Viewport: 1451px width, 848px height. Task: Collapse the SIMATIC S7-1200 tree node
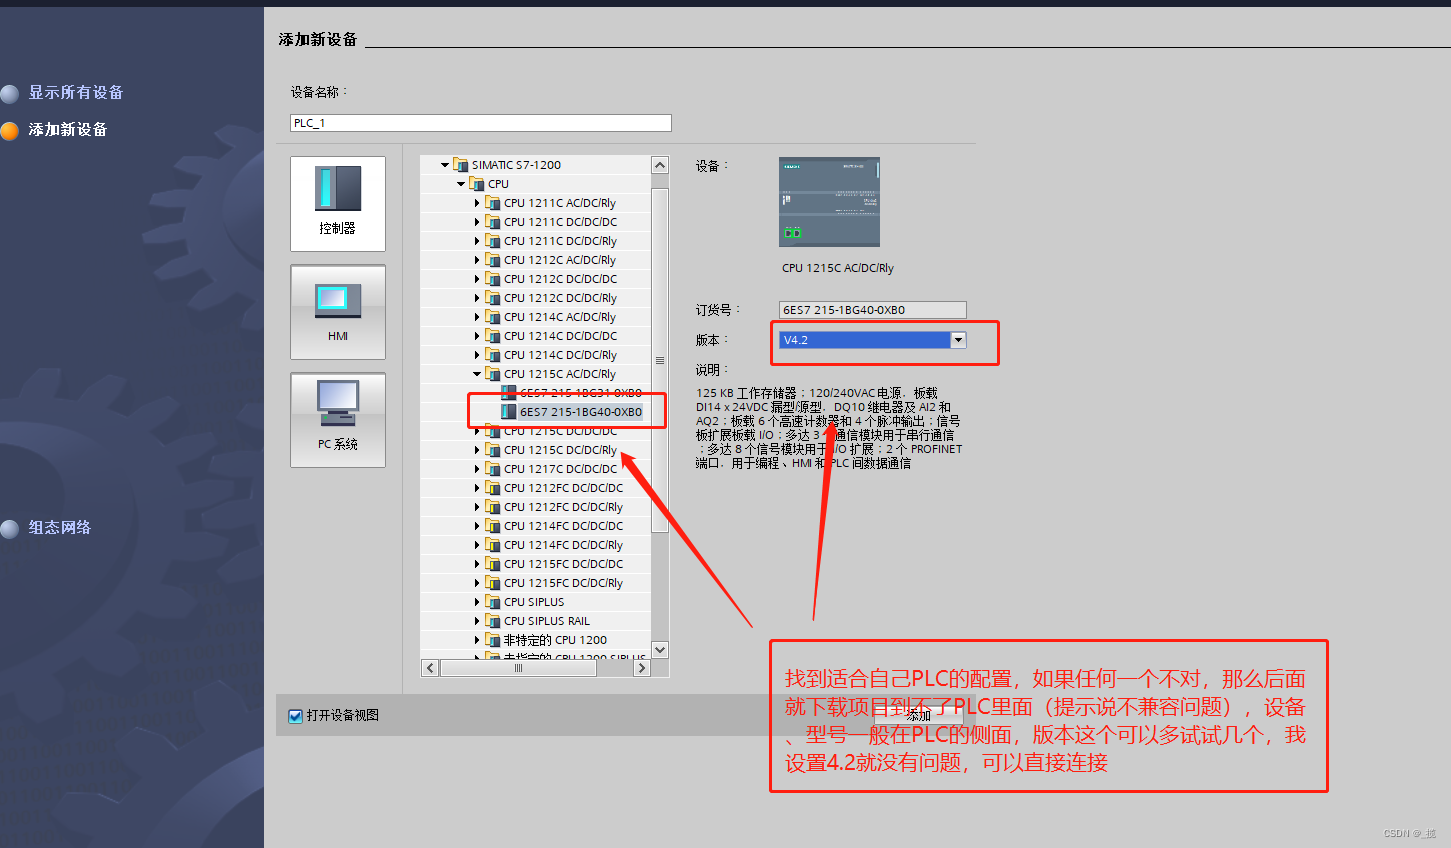pyautogui.click(x=445, y=165)
